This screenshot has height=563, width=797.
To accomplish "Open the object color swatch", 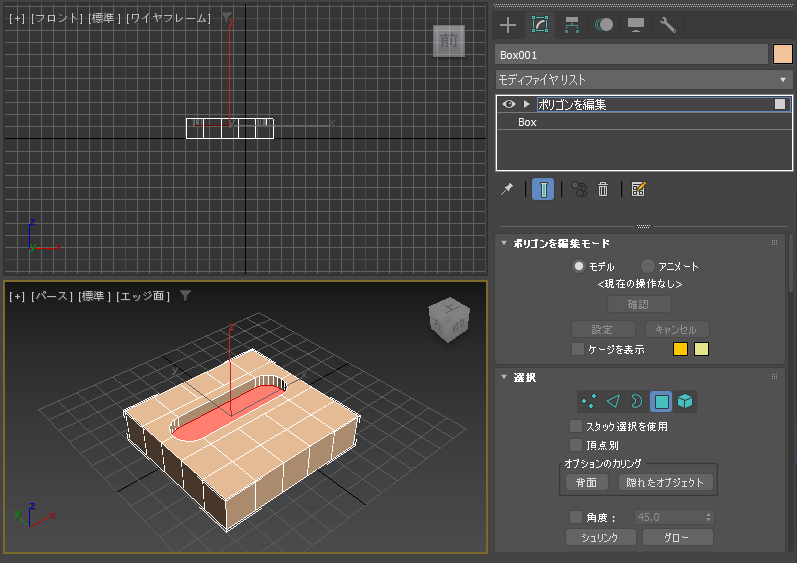I will coord(783,54).
